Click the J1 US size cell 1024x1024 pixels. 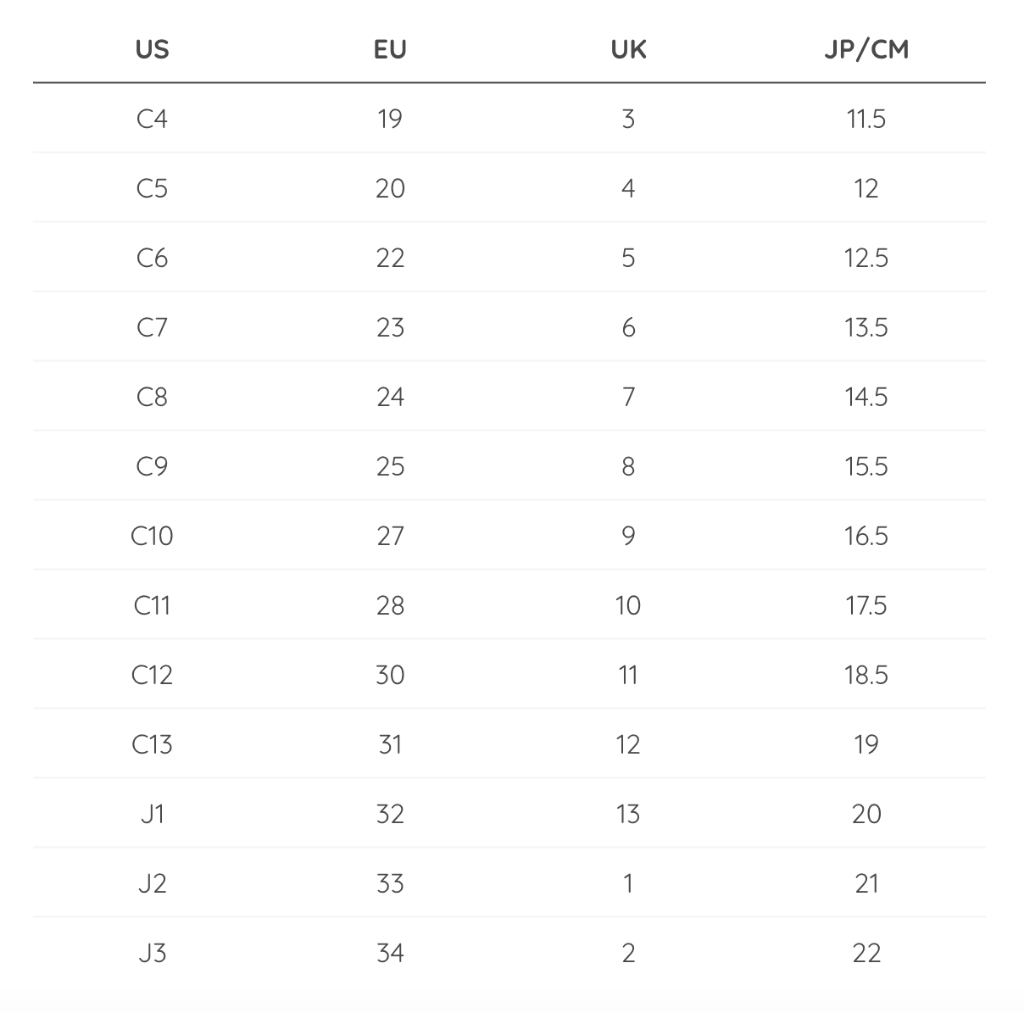[152, 814]
